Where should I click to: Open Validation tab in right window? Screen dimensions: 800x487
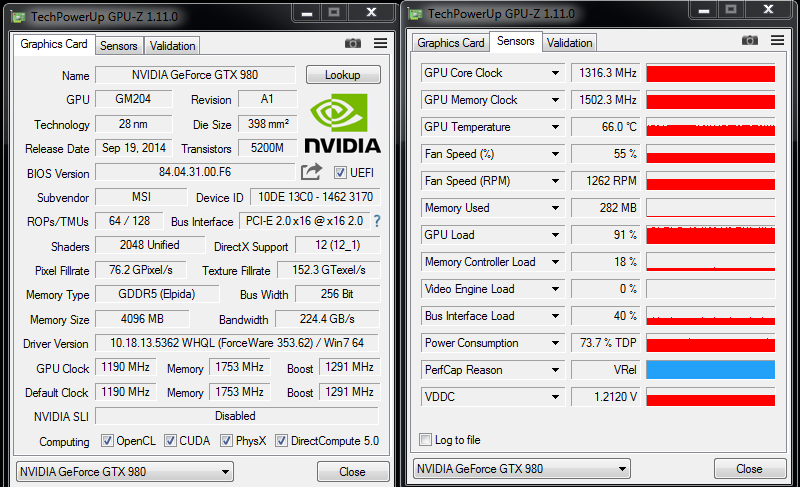pos(569,43)
